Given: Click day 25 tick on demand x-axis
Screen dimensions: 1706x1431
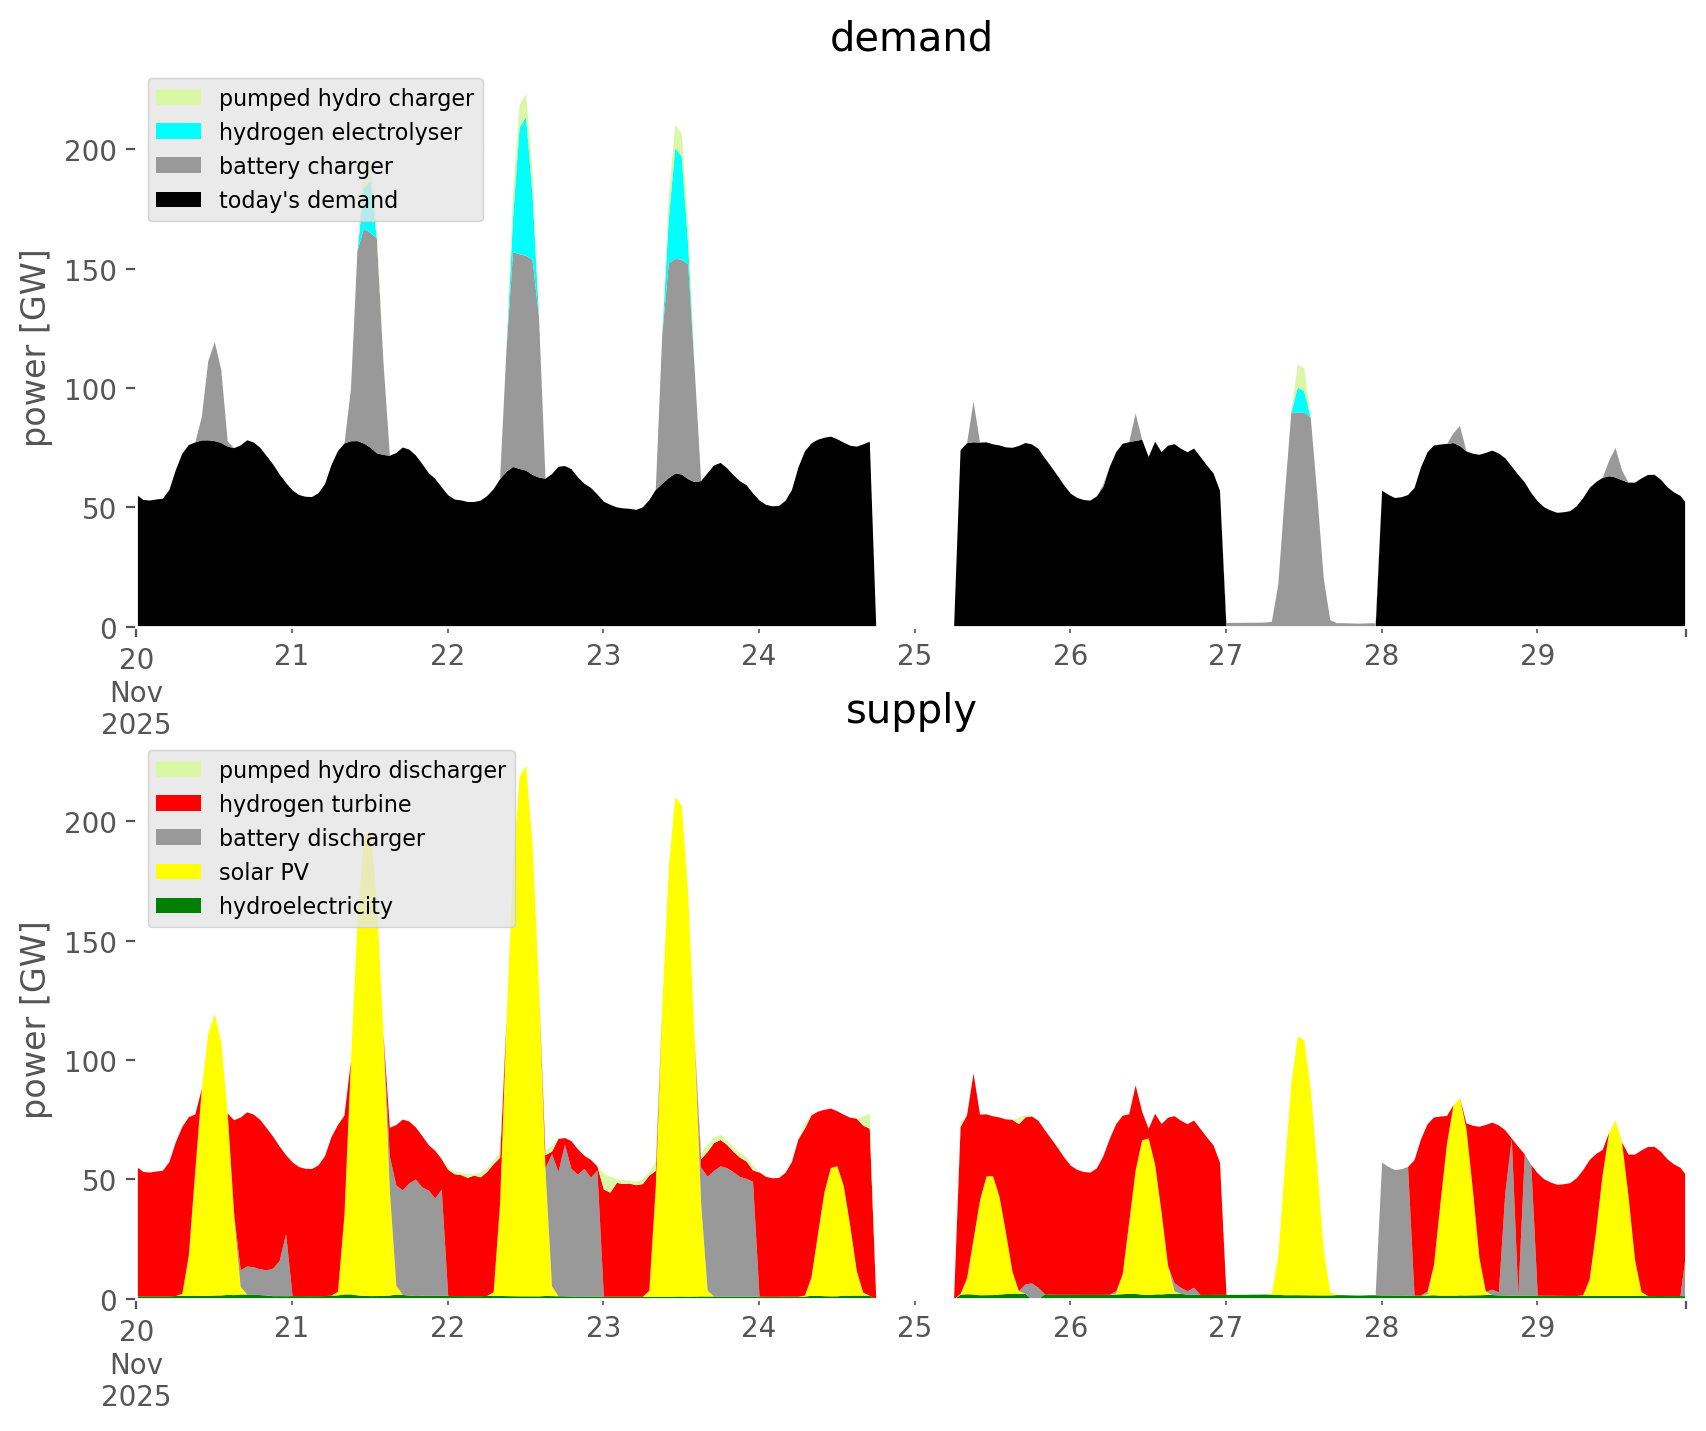Looking at the screenshot, I should [914, 656].
